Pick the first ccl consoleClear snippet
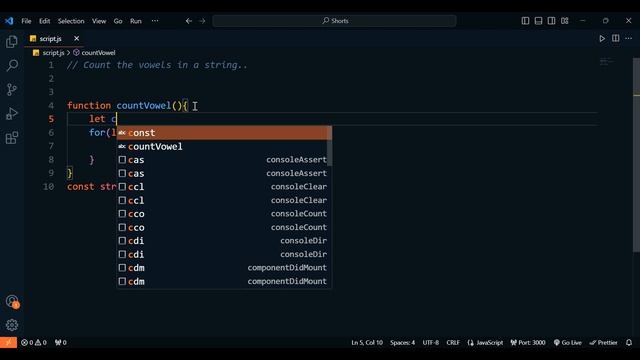The height and width of the screenshot is (360, 640). coord(224,187)
